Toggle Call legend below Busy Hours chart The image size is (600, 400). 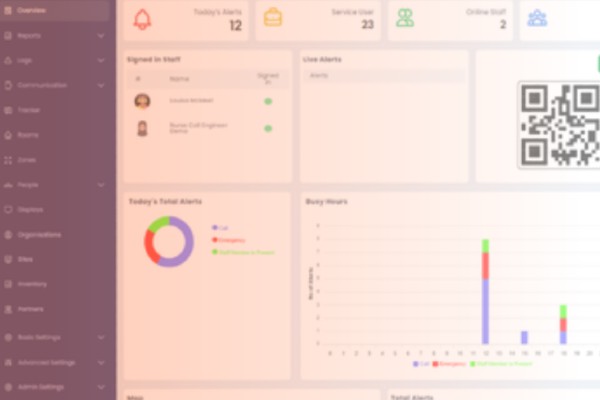421,364
